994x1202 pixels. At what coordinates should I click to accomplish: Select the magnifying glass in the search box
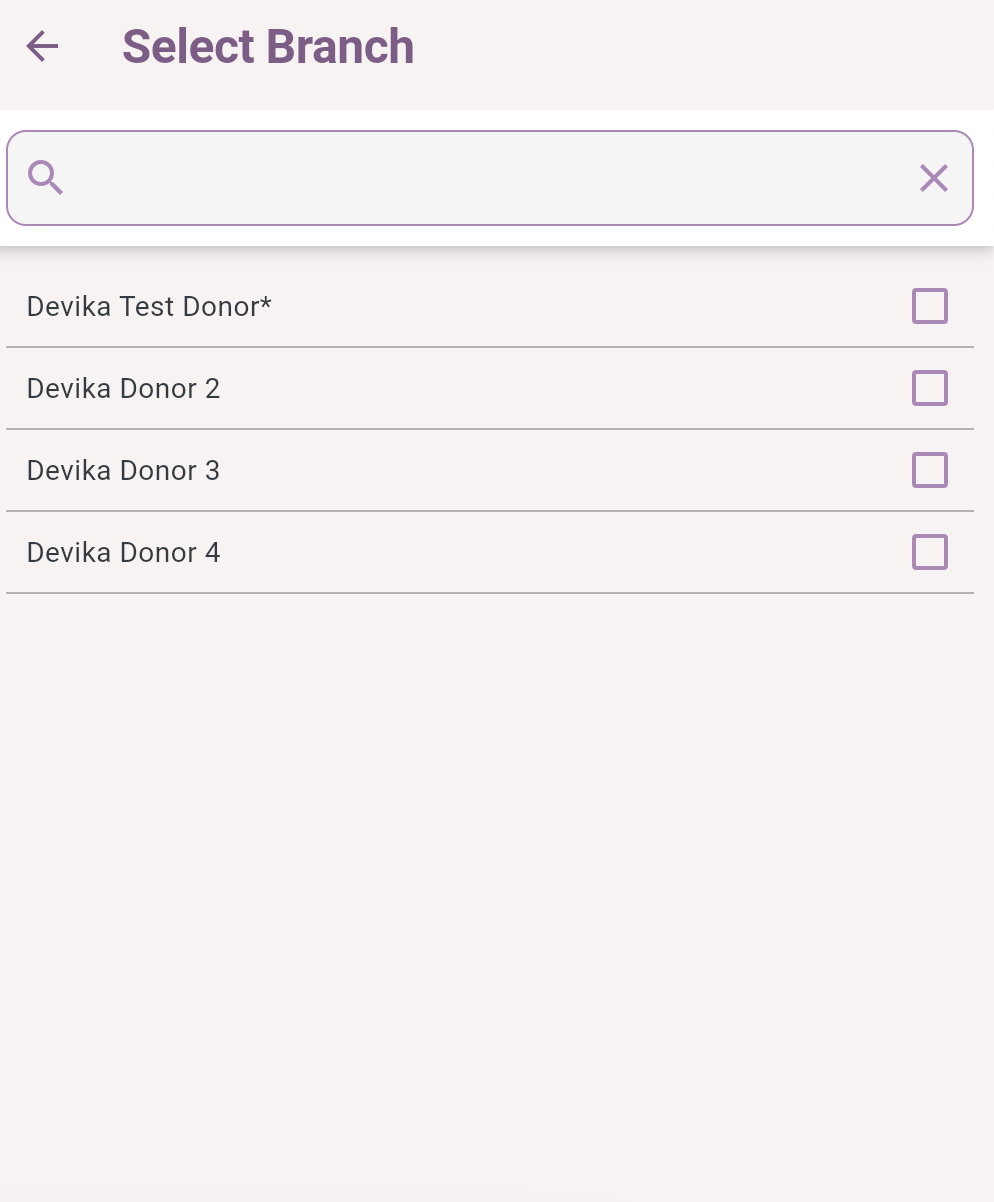(46, 178)
